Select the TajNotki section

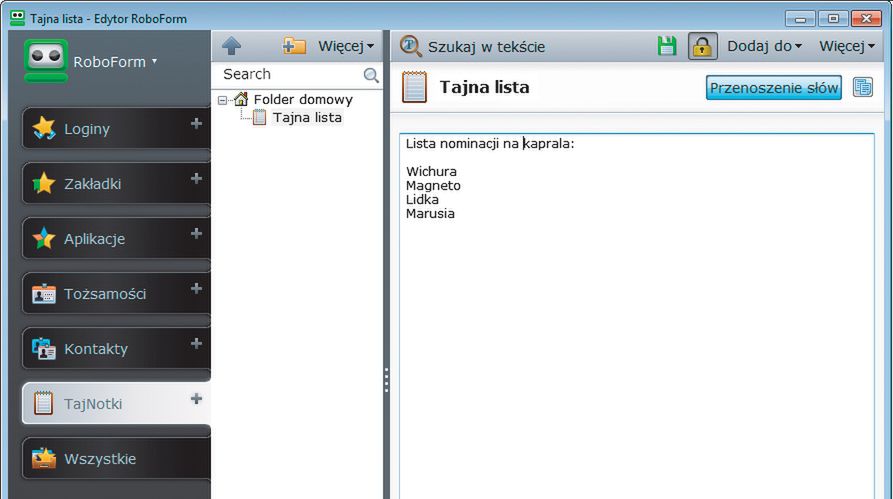tap(116, 403)
